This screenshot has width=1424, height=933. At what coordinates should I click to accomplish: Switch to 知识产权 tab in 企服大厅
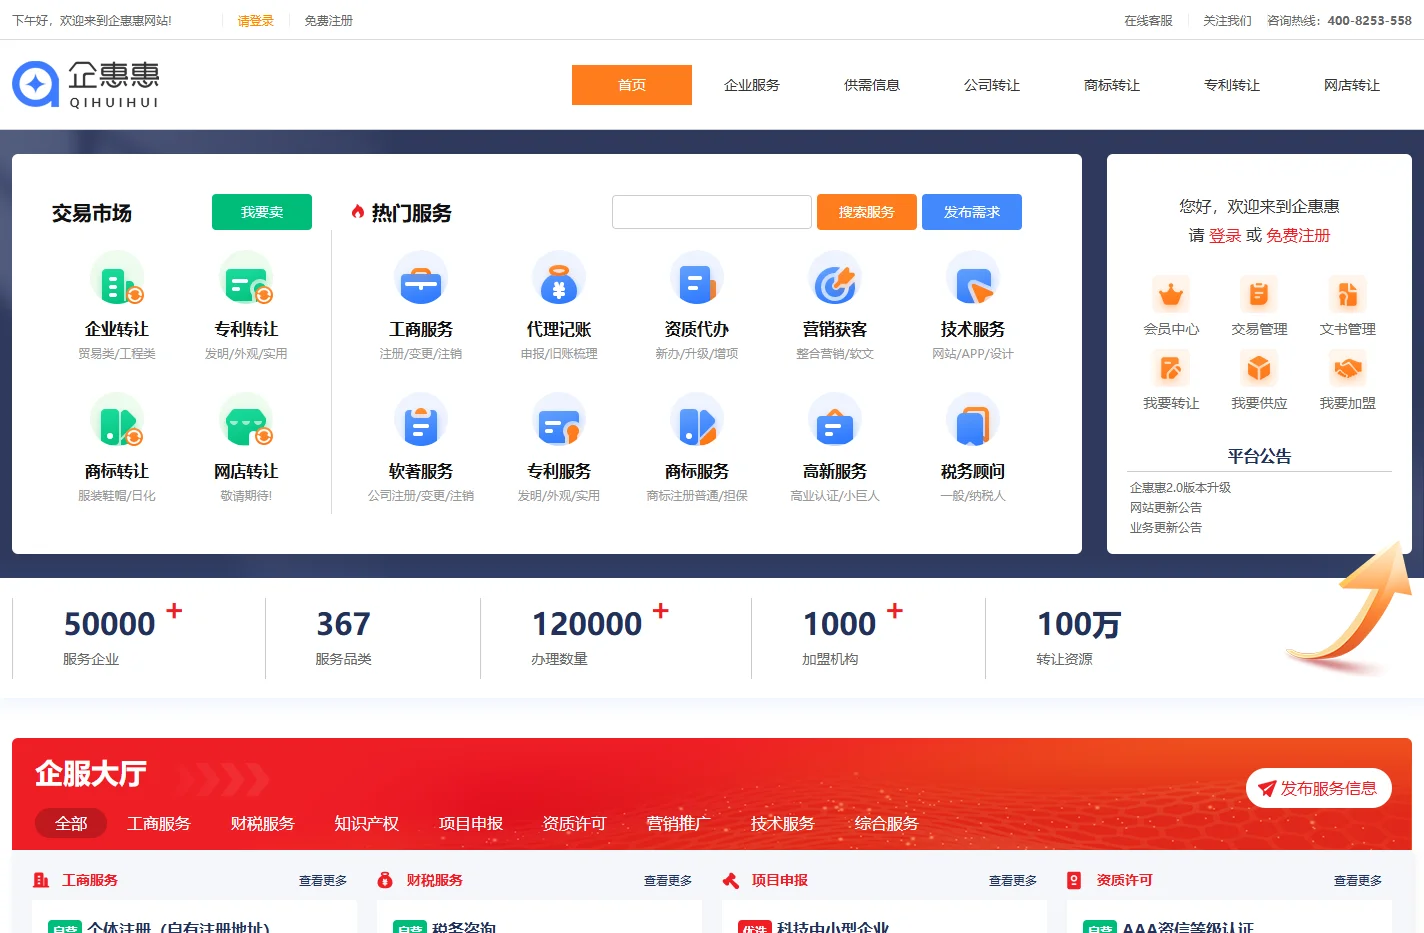click(367, 823)
